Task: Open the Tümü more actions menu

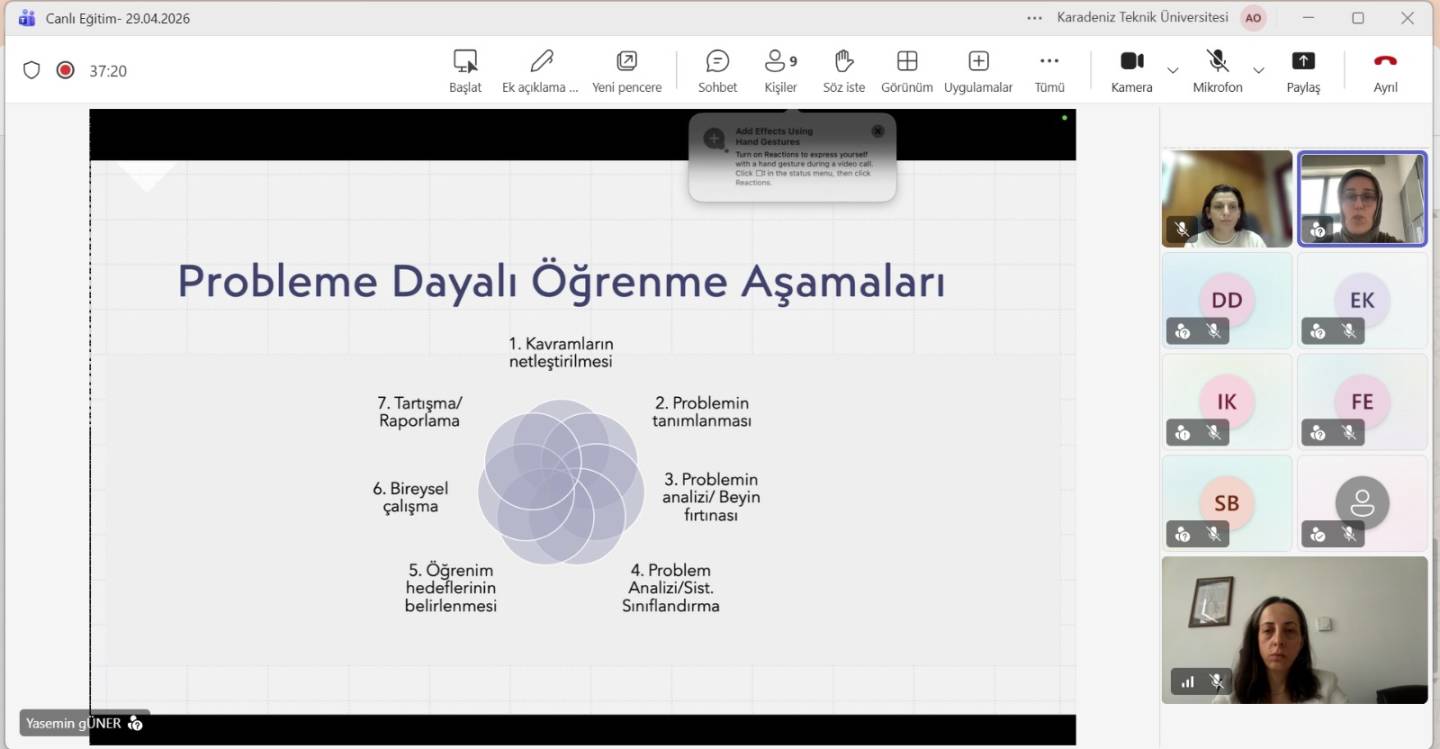Action: [1049, 70]
